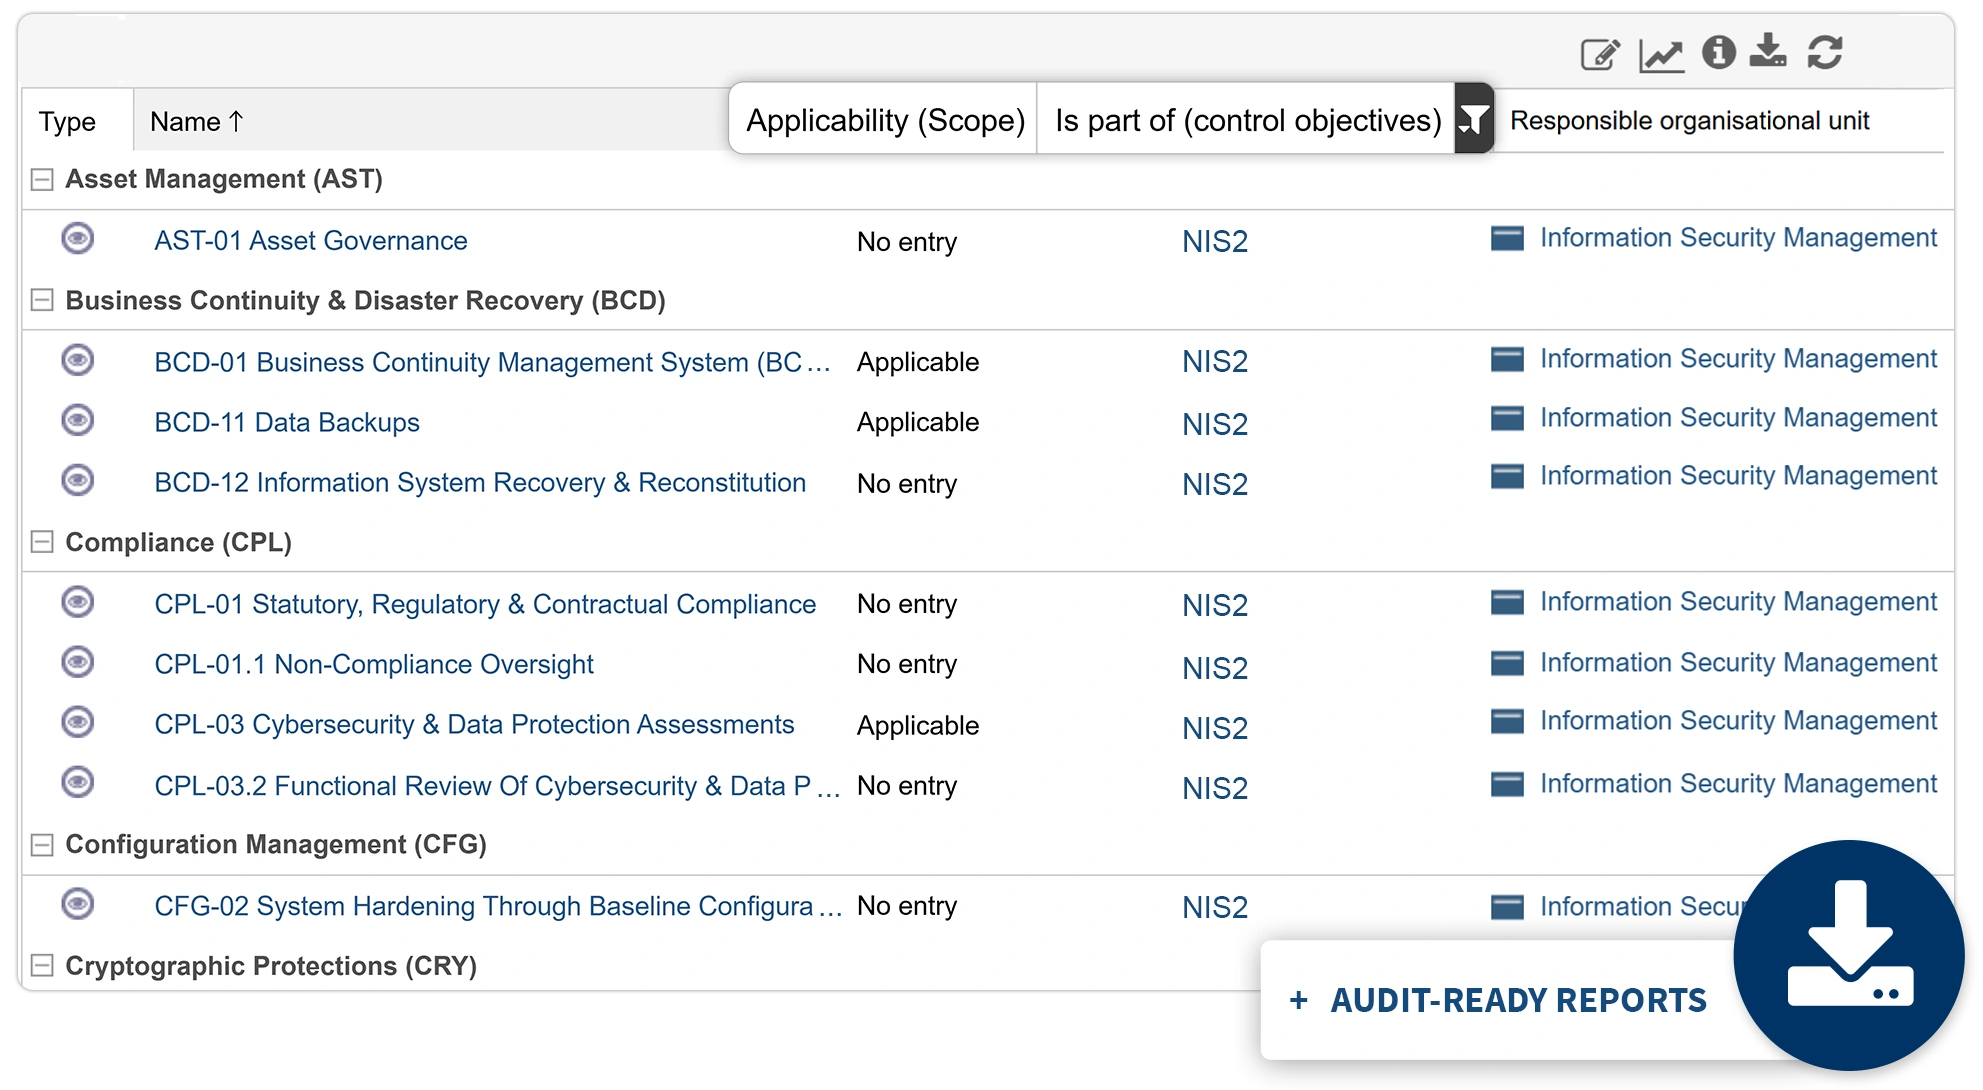Click the info icon in the toolbar
Image resolution: width=1983 pixels, height=1090 pixels.
[1717, 55]
